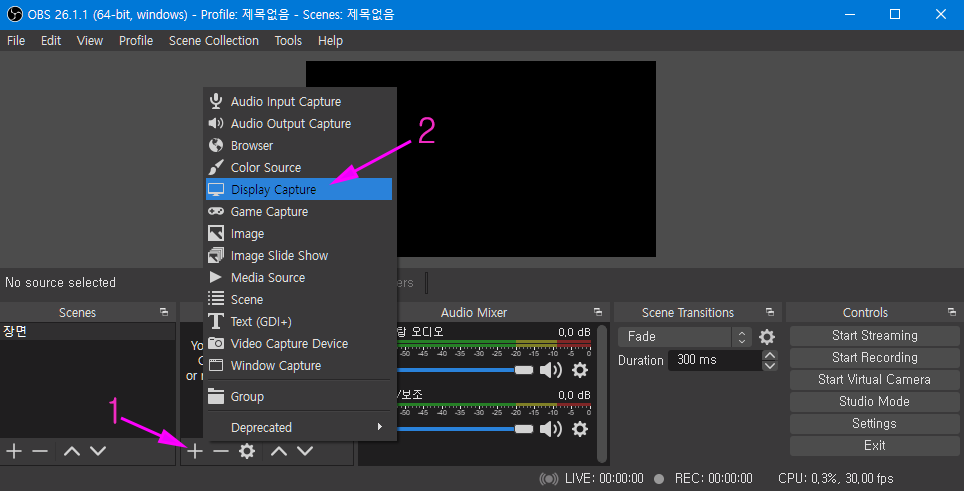The image size is (964, 491).
Task: Choose Scene source entry
Action: [299, 299]
